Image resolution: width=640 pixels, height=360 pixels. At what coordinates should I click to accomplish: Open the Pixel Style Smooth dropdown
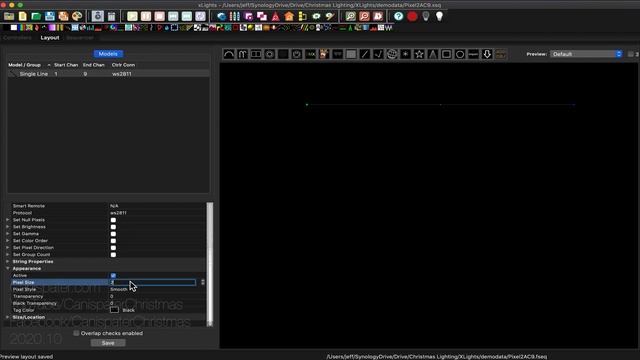tap(157, 289)
